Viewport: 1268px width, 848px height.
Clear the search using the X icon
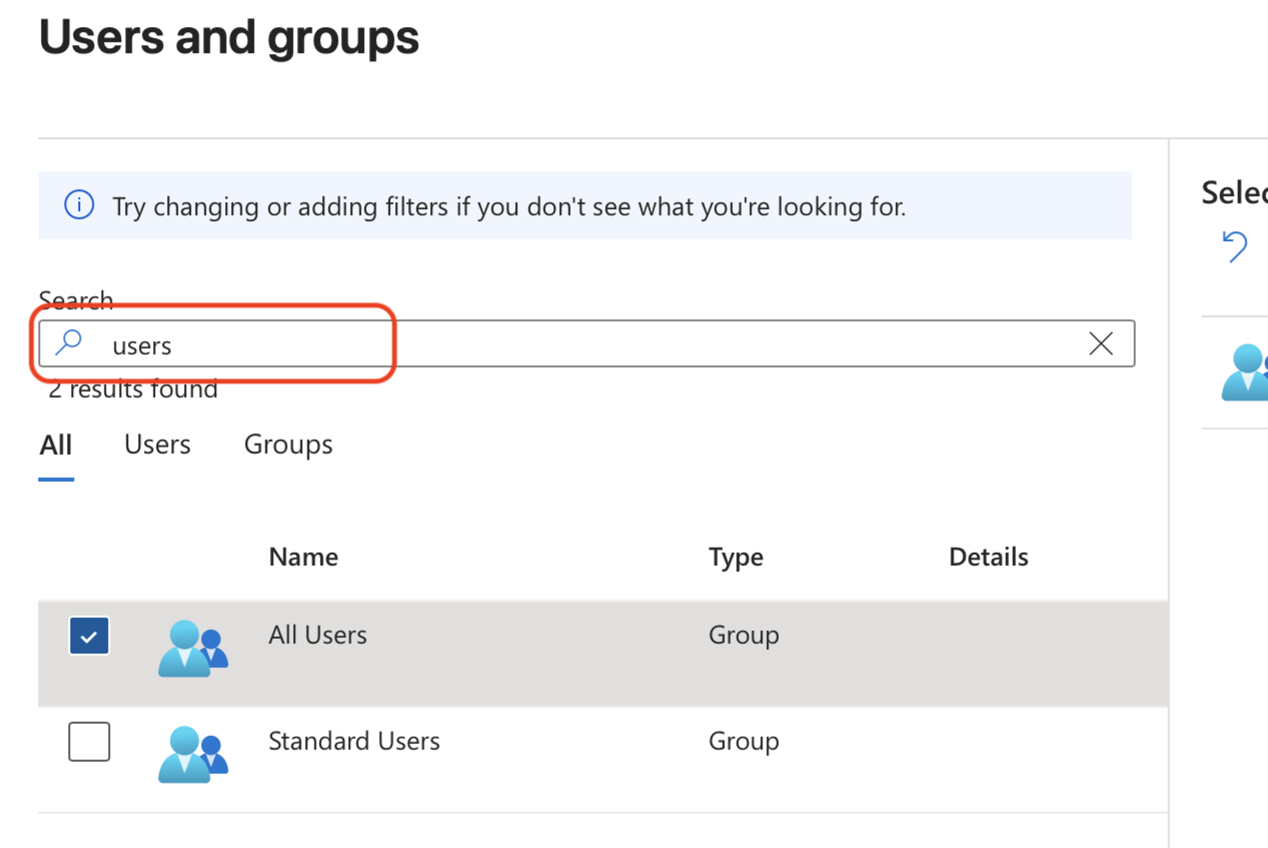[1101, 343]
